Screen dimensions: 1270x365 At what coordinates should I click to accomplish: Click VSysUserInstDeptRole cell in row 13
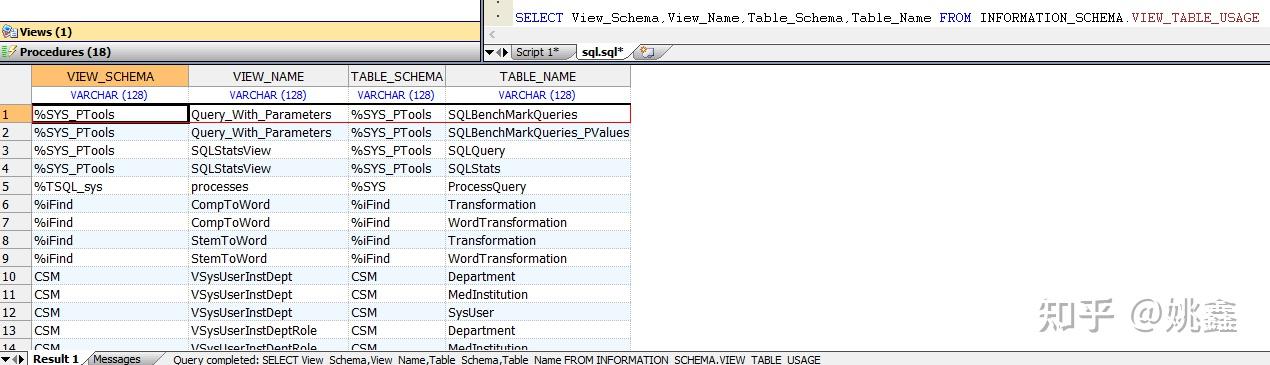click(x=268, y=330)
